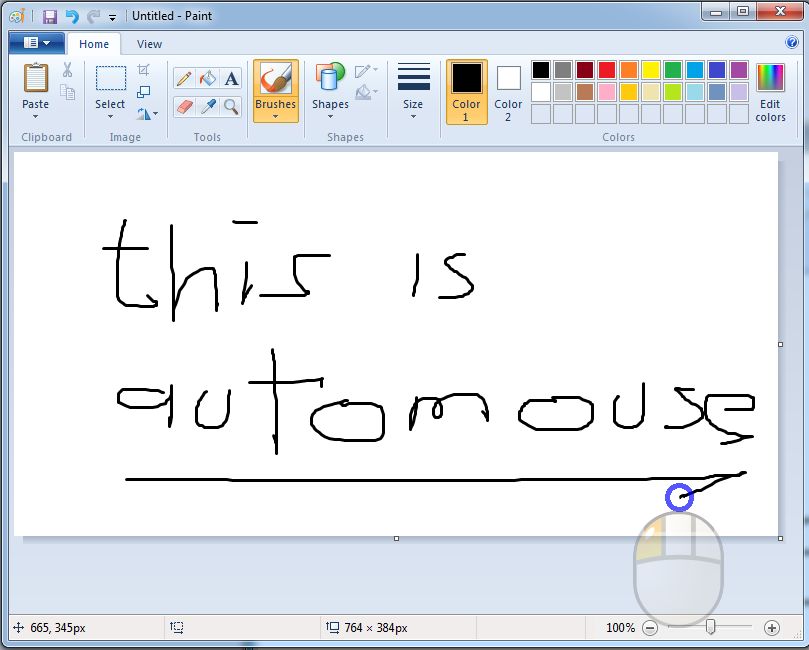The height and width of the screenshot is (650, 809).
Task: Open the Brushes dropdown arrow
Action: pyautogui.click(x=275, y=116)
